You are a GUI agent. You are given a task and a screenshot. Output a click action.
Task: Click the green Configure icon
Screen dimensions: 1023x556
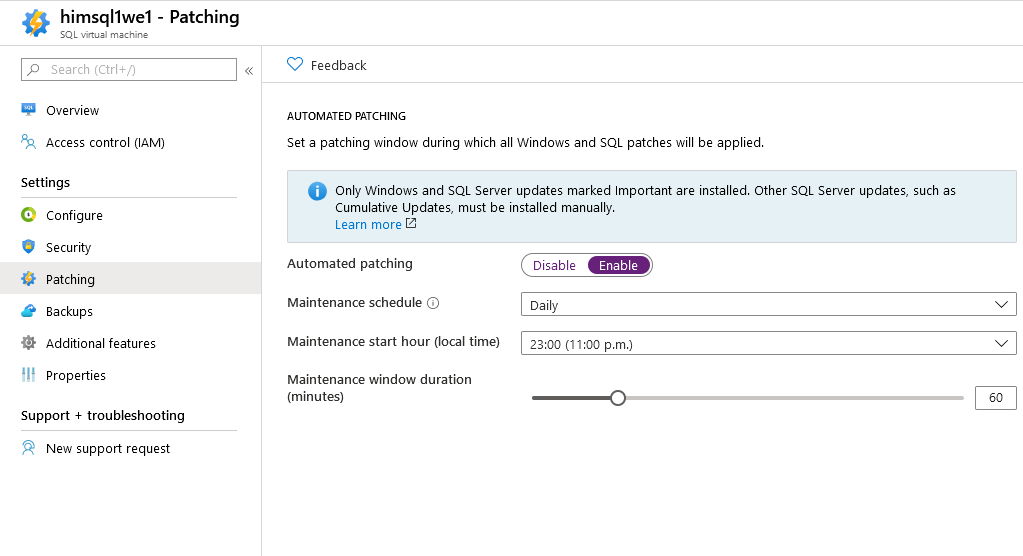click(x=28, y=214)
